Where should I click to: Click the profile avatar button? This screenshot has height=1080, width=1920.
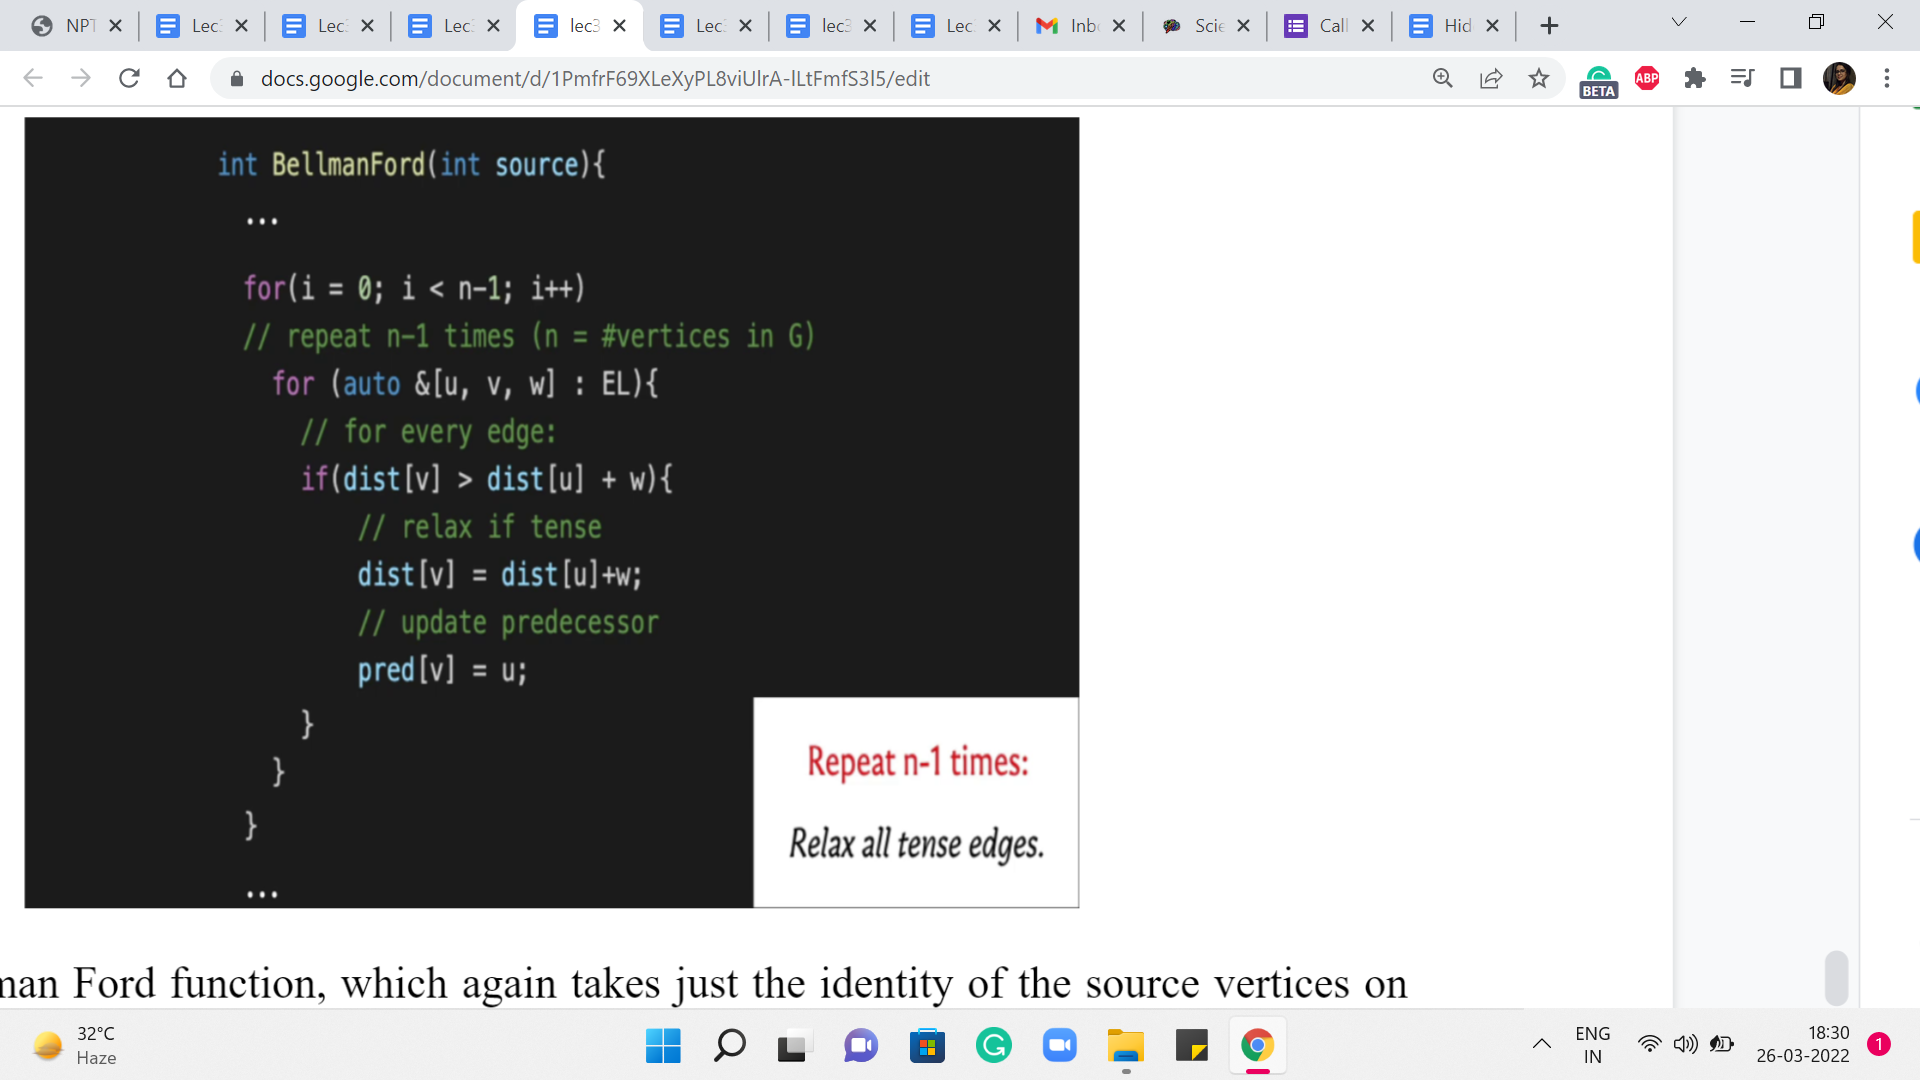point(1838,78)
